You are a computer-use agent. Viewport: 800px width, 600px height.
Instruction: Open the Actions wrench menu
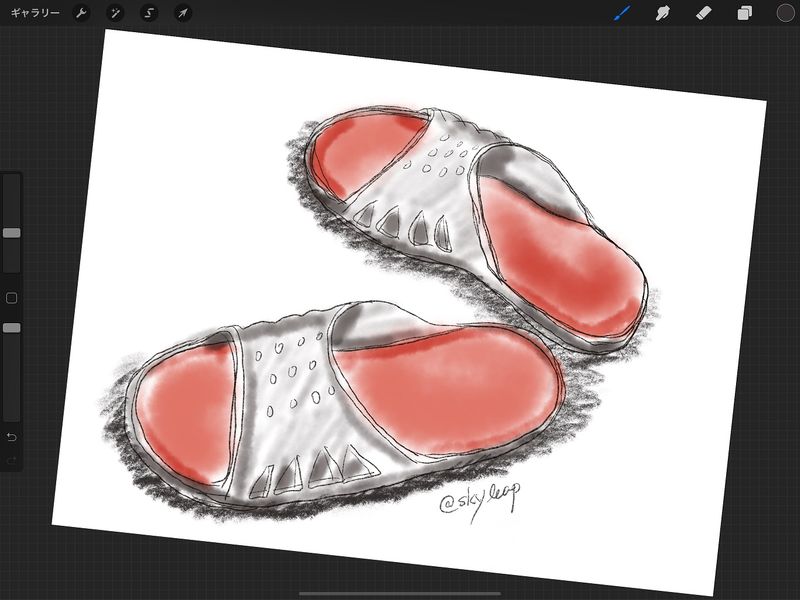click(82, 13)
